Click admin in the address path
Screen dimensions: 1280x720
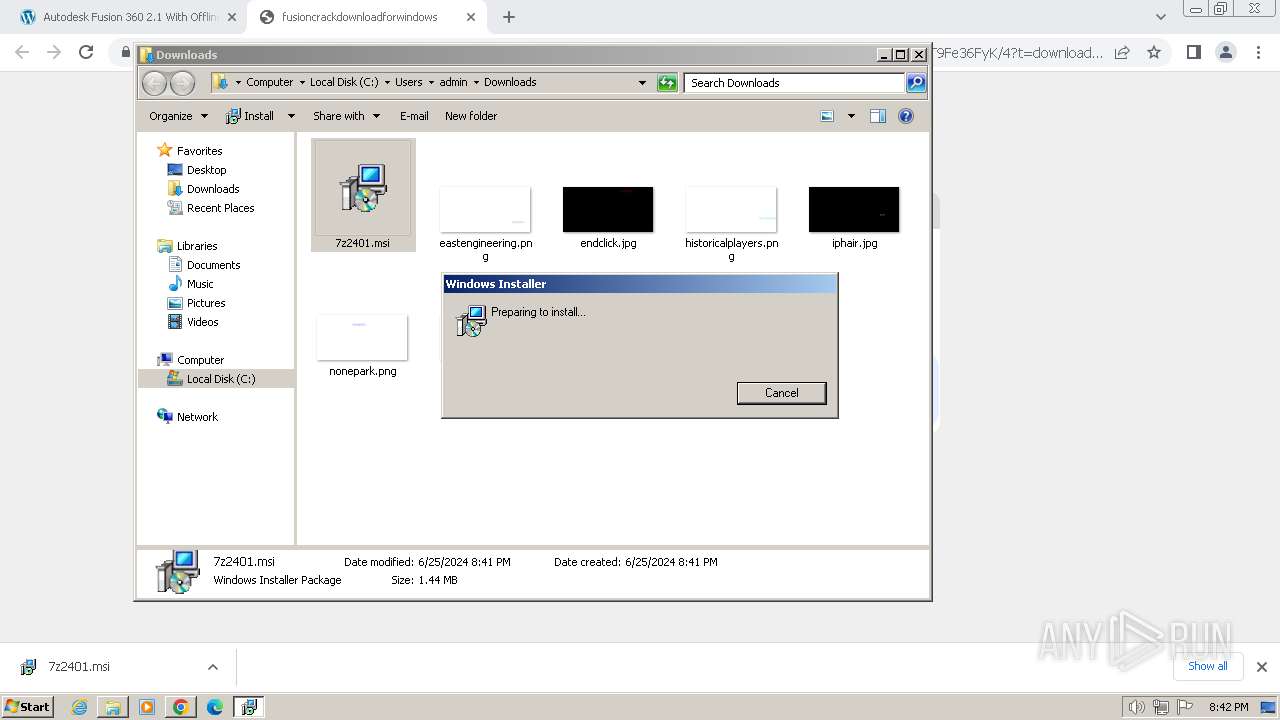point(453,82)
